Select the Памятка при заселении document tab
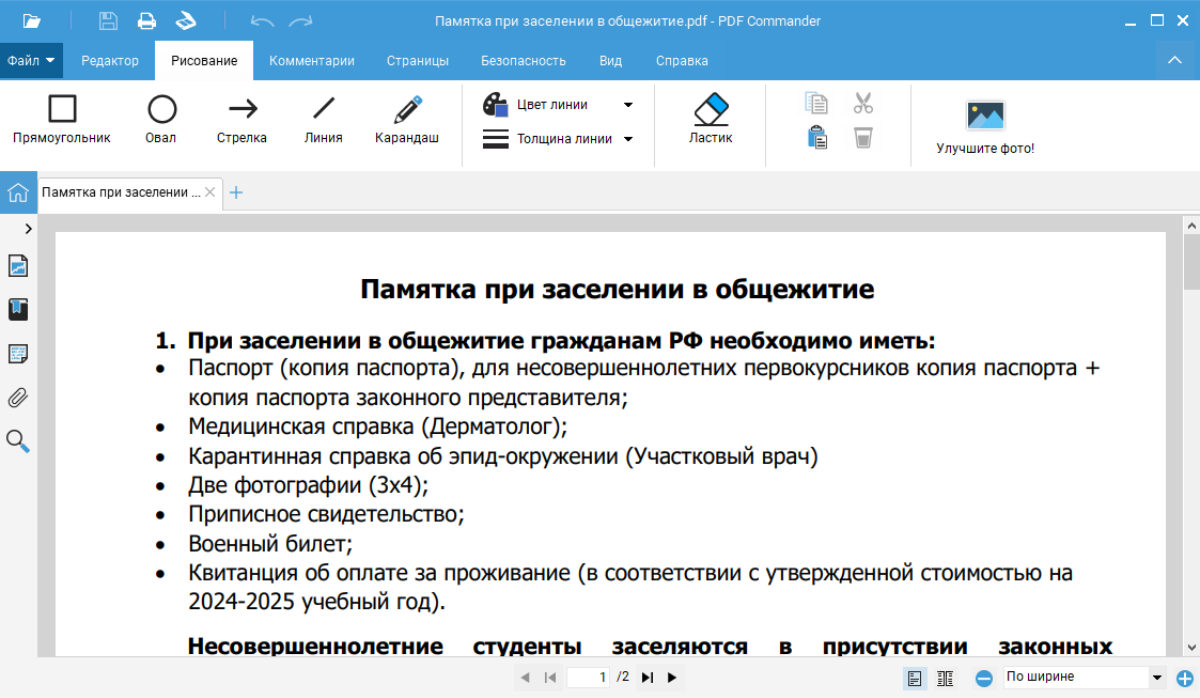 pyautogui.click(x=120, y=193)
